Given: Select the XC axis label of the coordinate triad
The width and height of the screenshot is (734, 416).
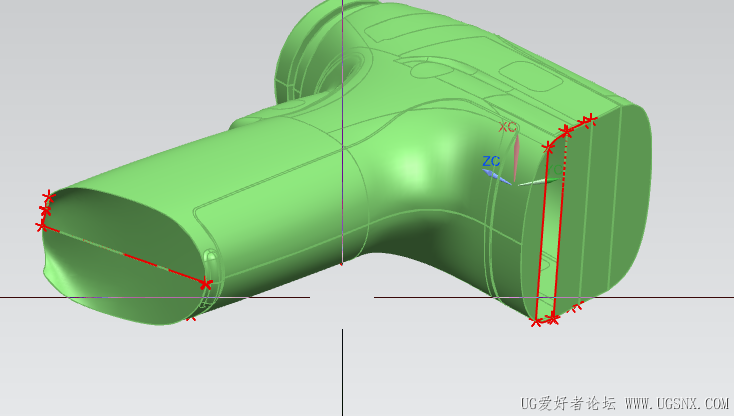Looking at the screenshot, I should pos(507,127).
